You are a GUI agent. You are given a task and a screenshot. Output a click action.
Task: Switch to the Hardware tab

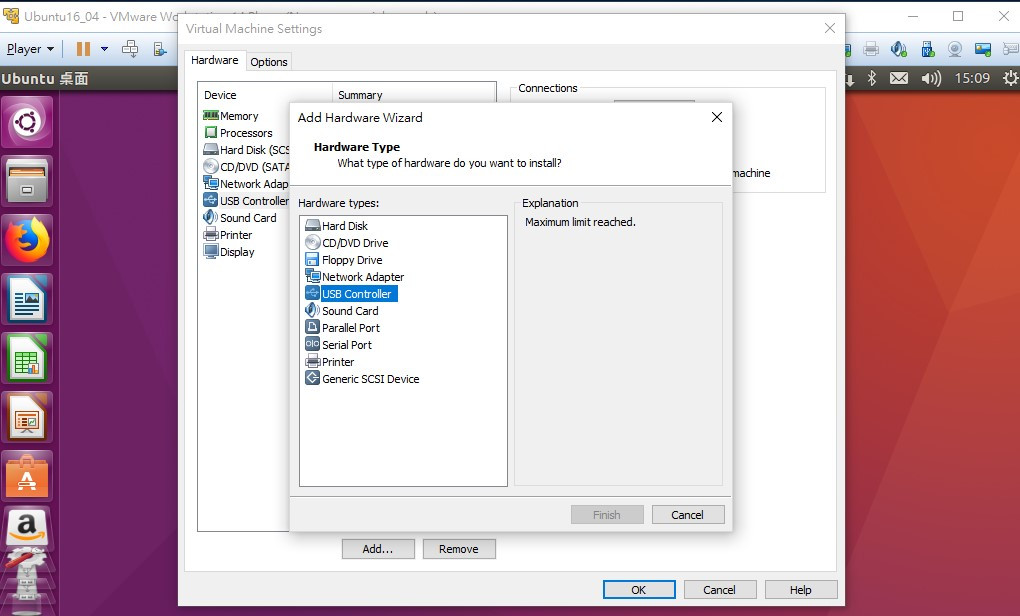pyautogui.click(x=215, y=60)
